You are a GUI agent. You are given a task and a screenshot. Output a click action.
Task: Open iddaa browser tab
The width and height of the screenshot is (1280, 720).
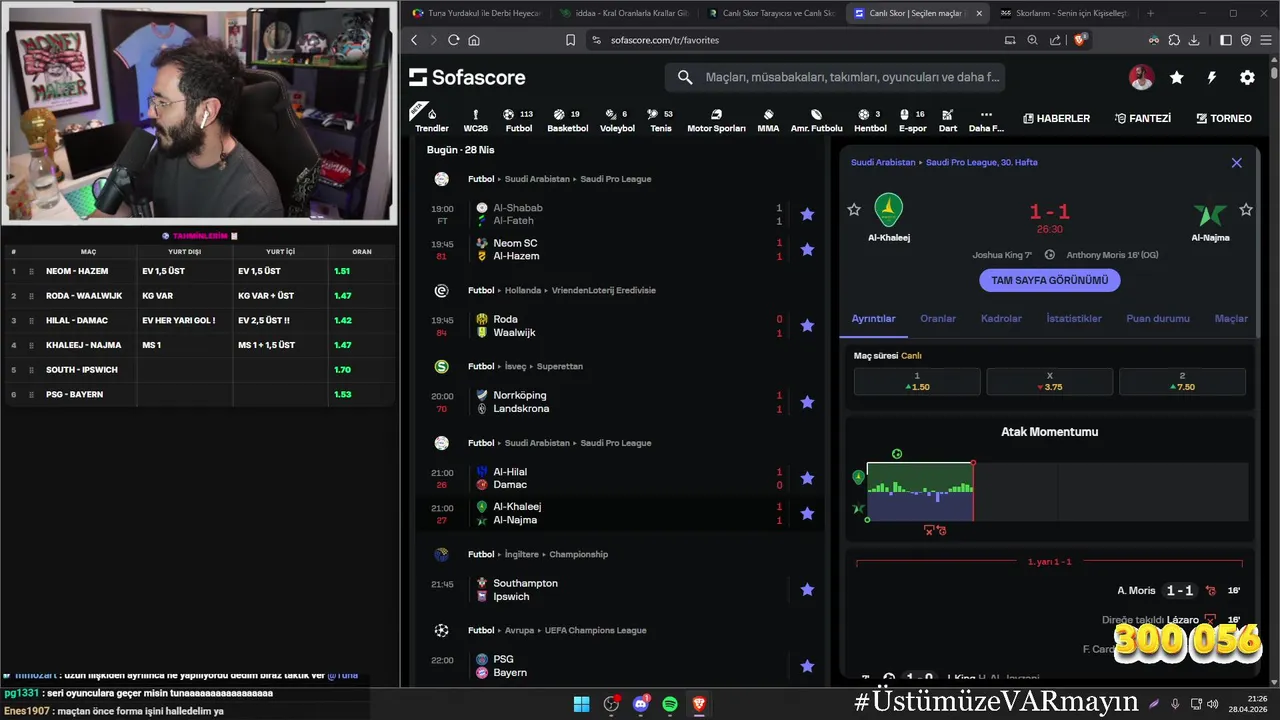(x=624, y=13)
